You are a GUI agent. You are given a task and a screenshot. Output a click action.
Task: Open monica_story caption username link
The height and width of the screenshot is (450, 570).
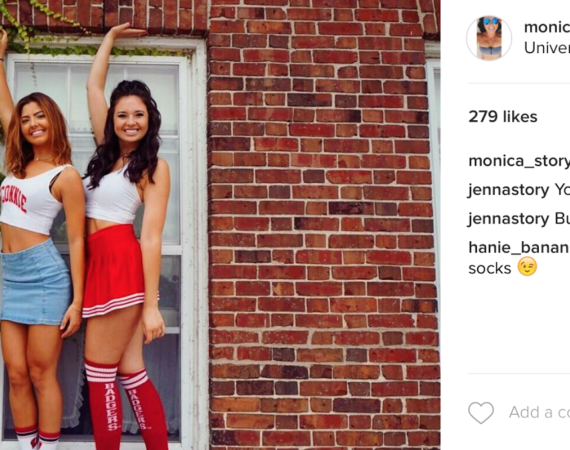pos(519,161)
